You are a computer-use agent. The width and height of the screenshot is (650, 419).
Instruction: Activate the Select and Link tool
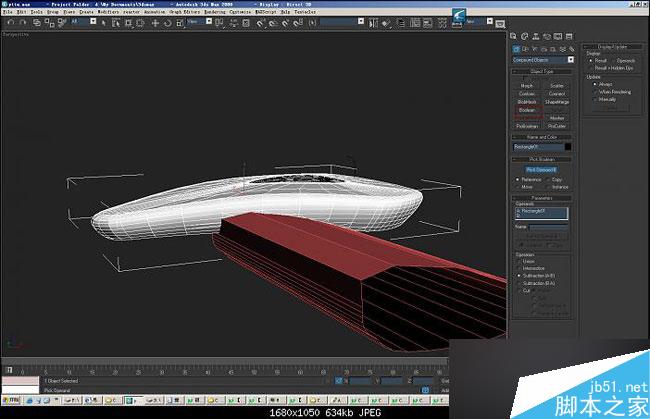click(x=37, y=23)
